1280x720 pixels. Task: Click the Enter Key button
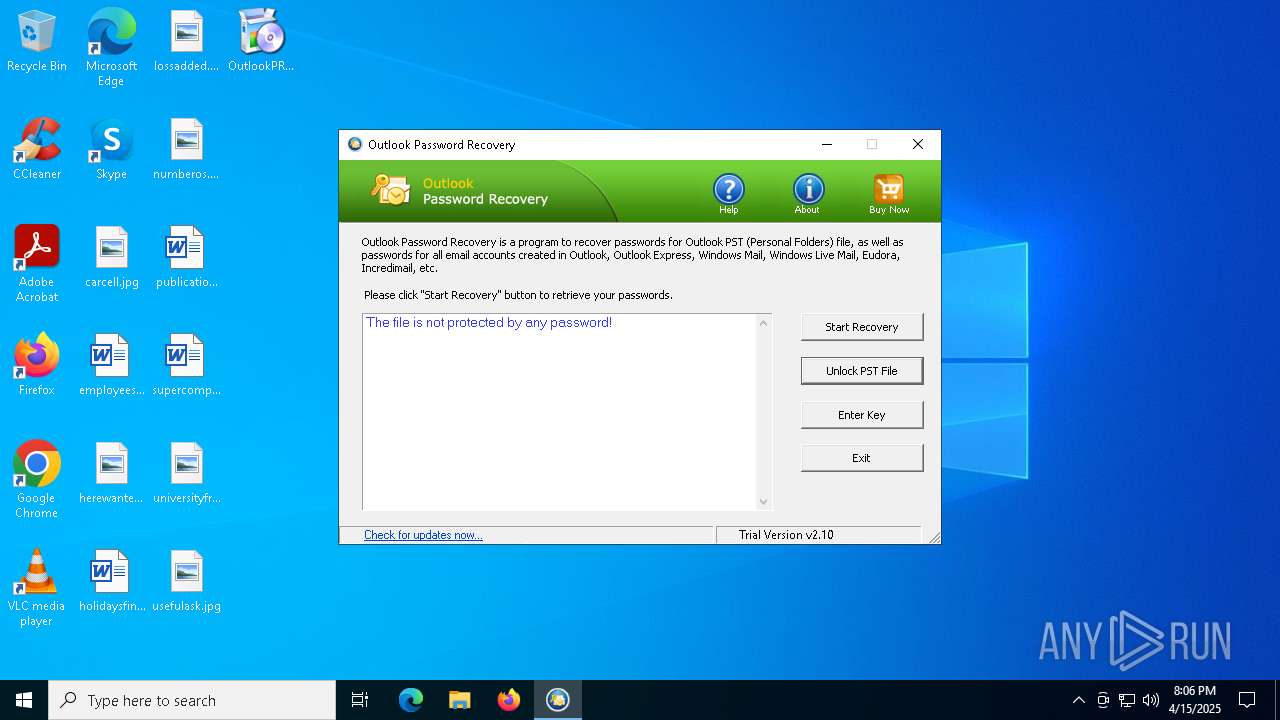[x=862, y=415]
